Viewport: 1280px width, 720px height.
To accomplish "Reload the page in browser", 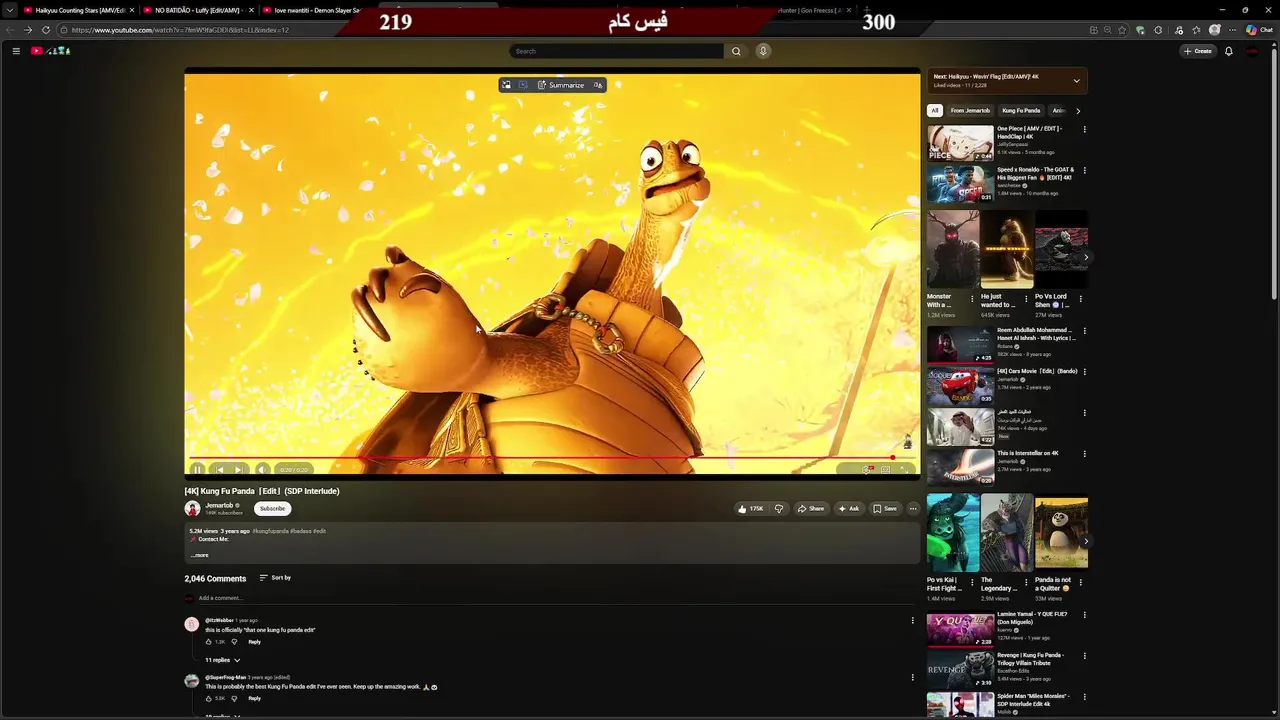I will tap(46, 30).
